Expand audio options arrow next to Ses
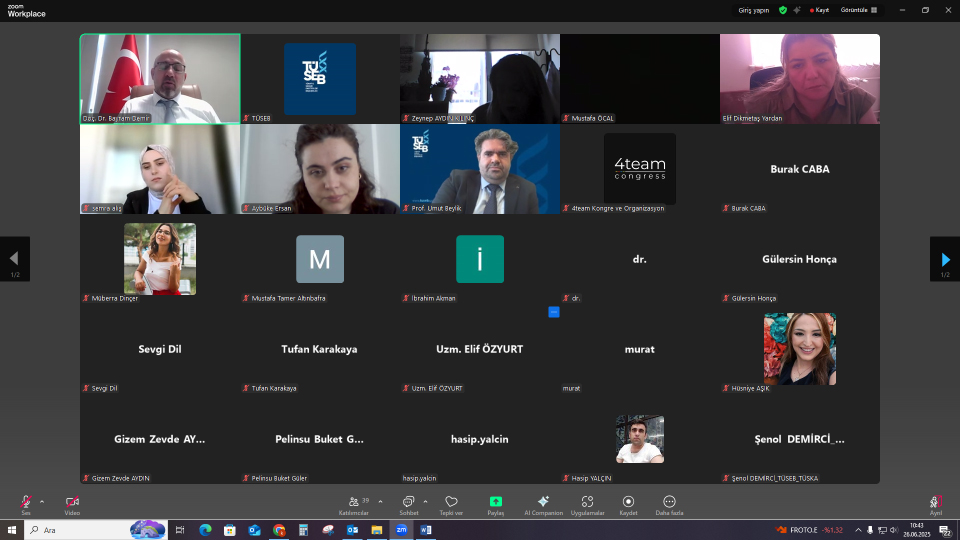The width and height of the screenshot is (960, 540). [42, 501]
